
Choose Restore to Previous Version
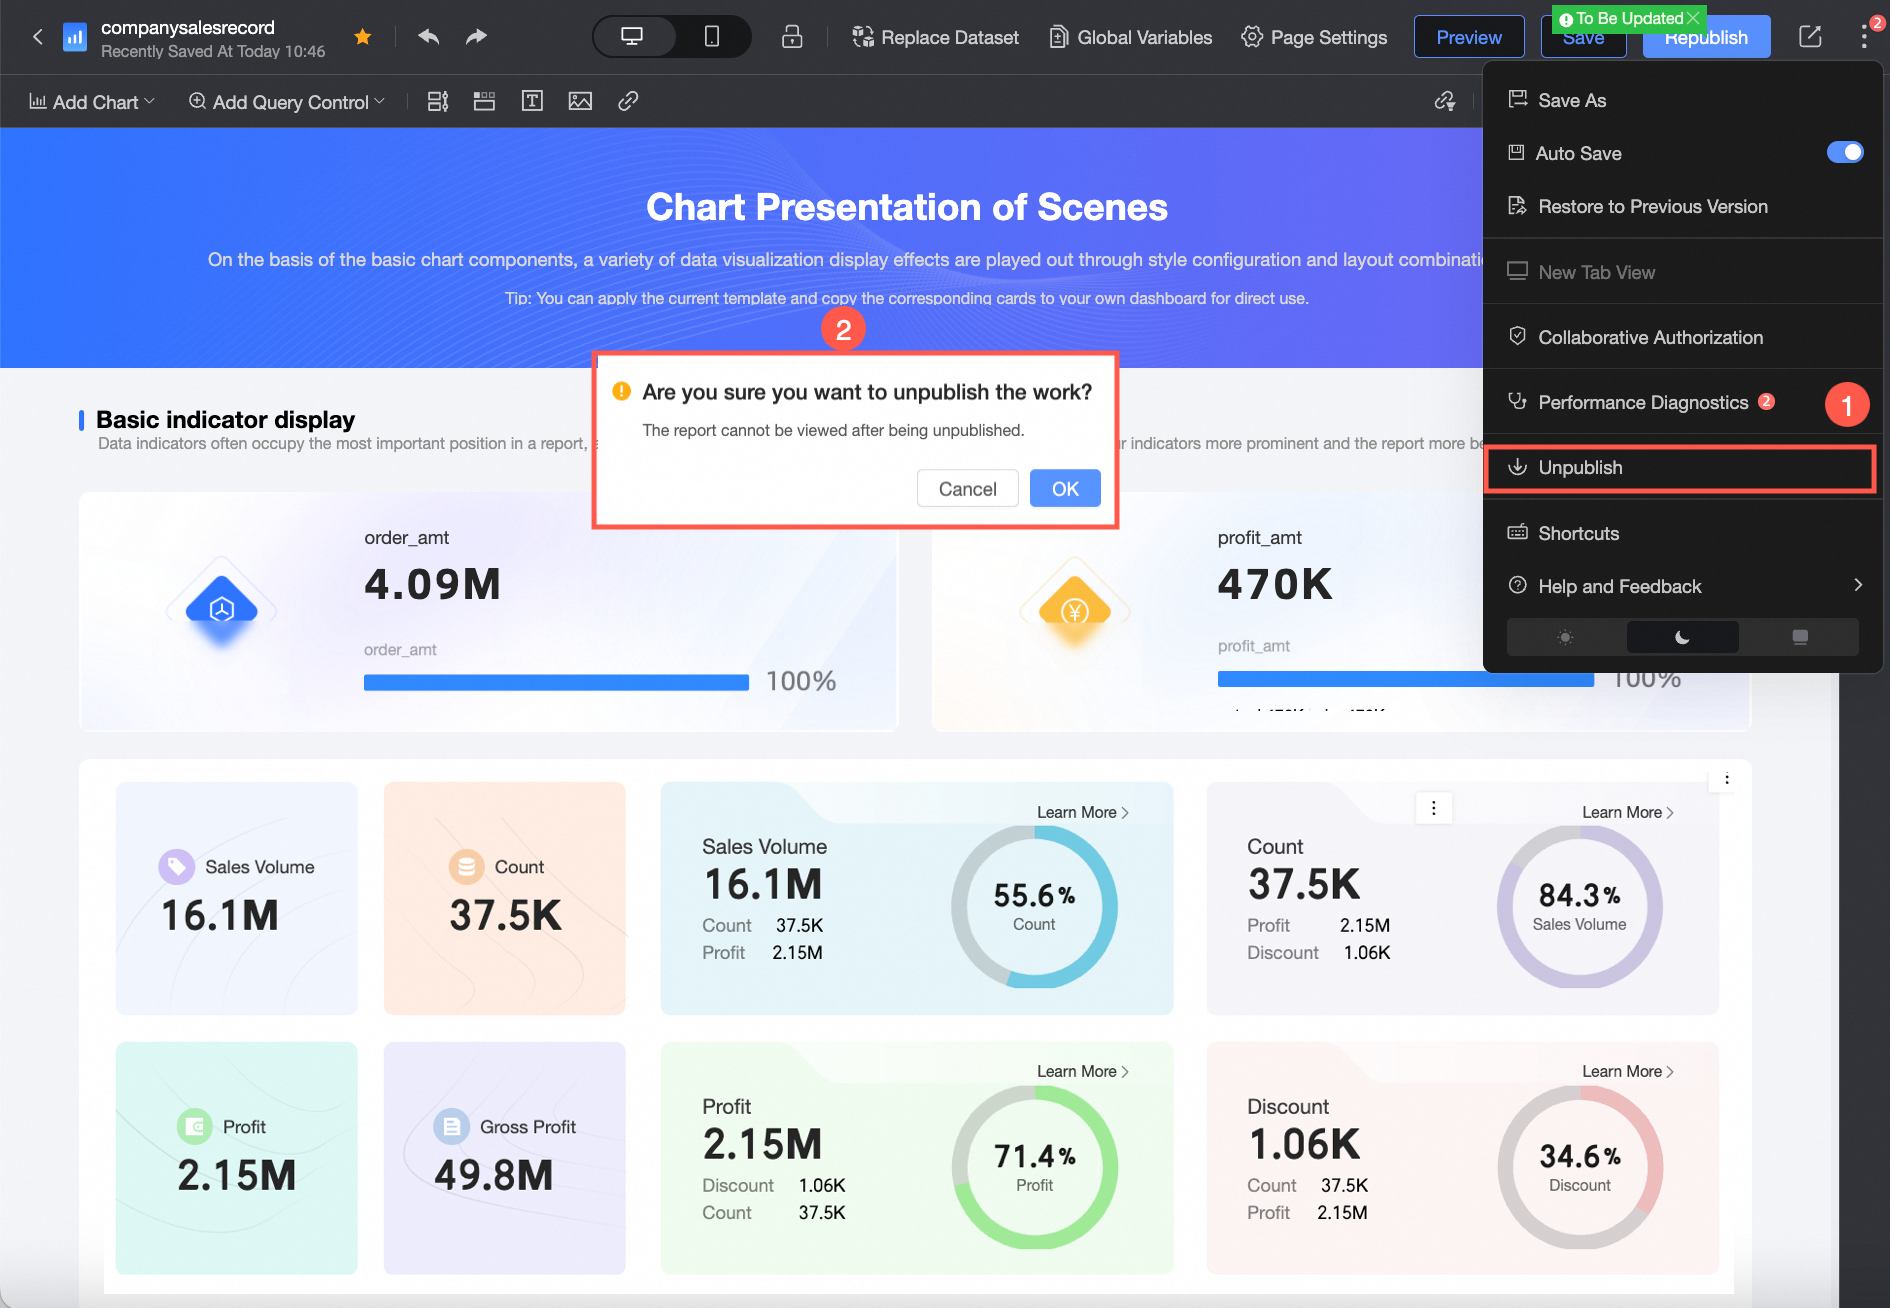(x=1652, y=206)
